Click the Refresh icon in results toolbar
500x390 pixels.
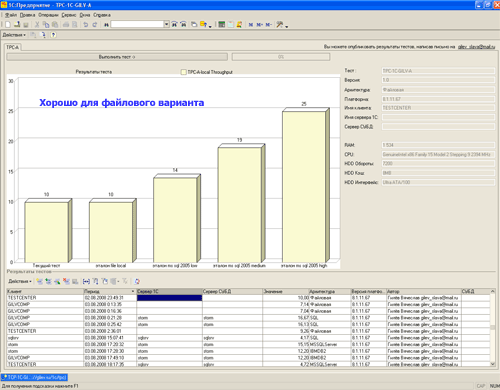(137, 281)
